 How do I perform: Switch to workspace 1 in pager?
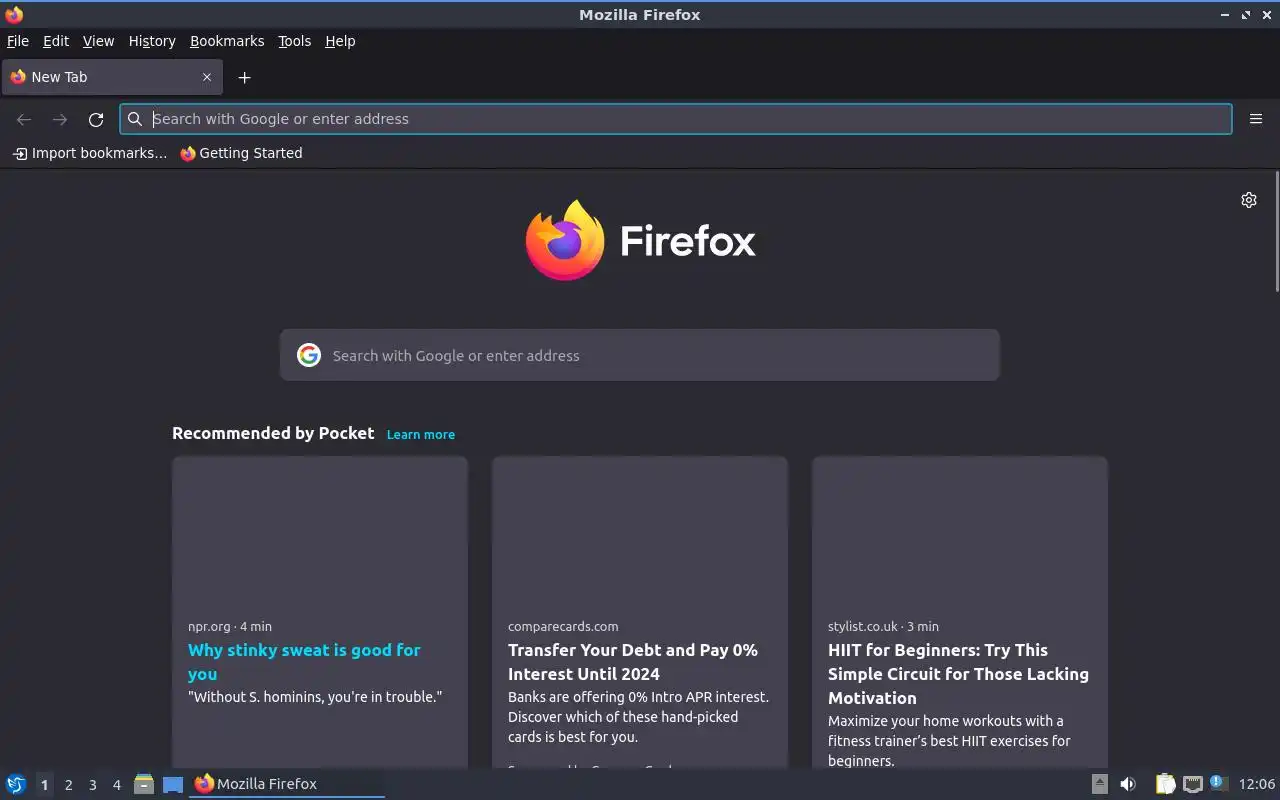point(44,785)
